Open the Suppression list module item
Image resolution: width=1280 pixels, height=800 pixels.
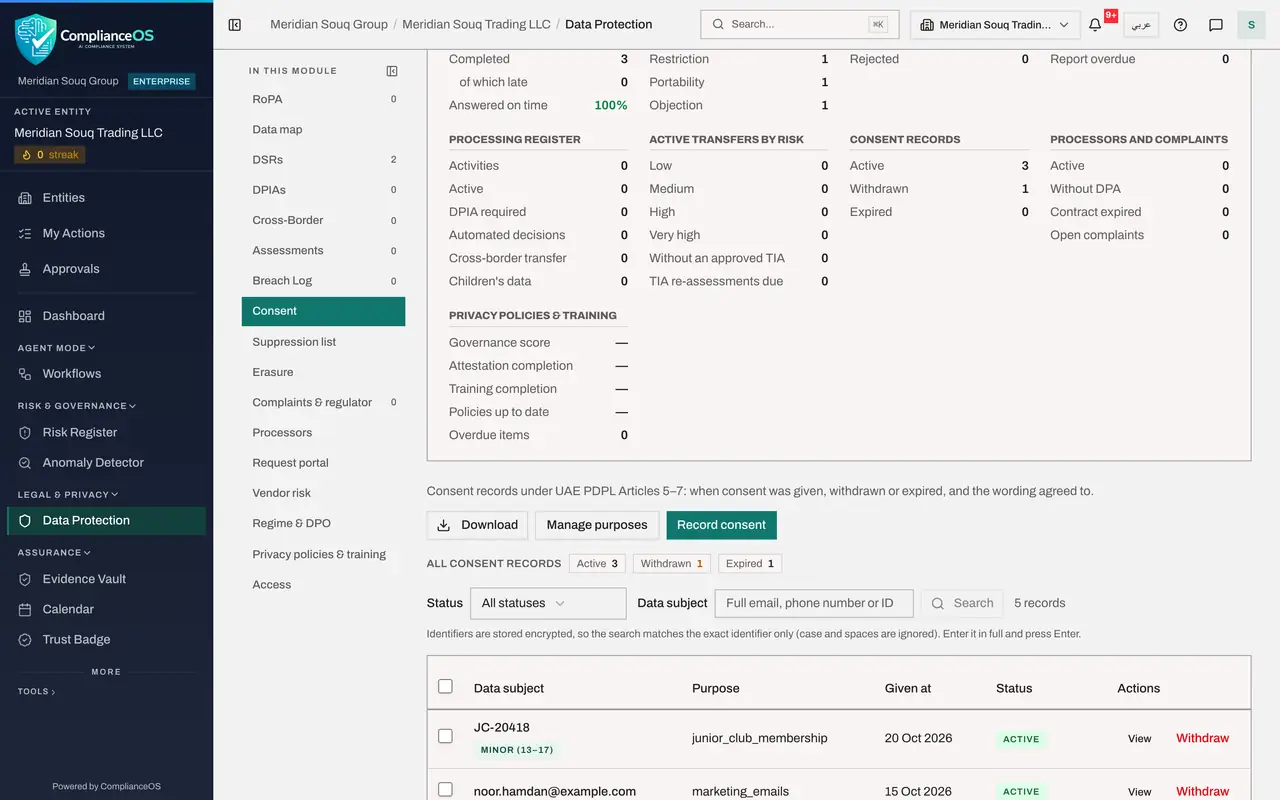pyautogui.click(x=323, y=342)
